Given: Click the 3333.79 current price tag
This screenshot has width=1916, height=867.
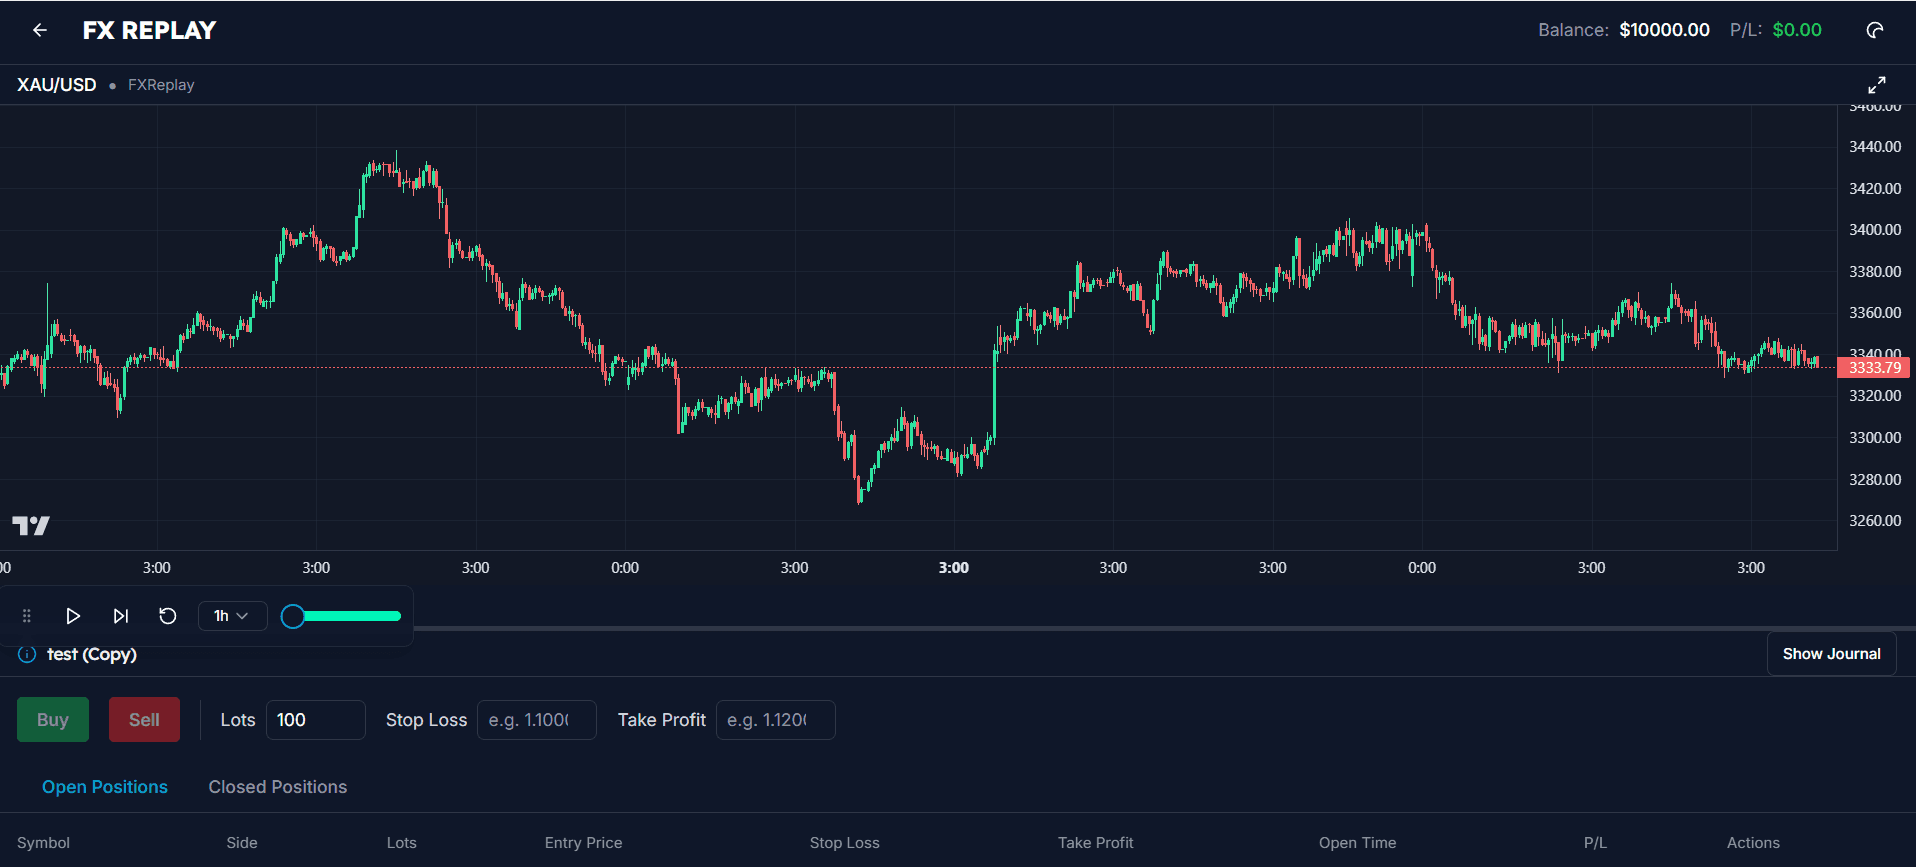Looking at the screenshot, I should click(1874, 368).
